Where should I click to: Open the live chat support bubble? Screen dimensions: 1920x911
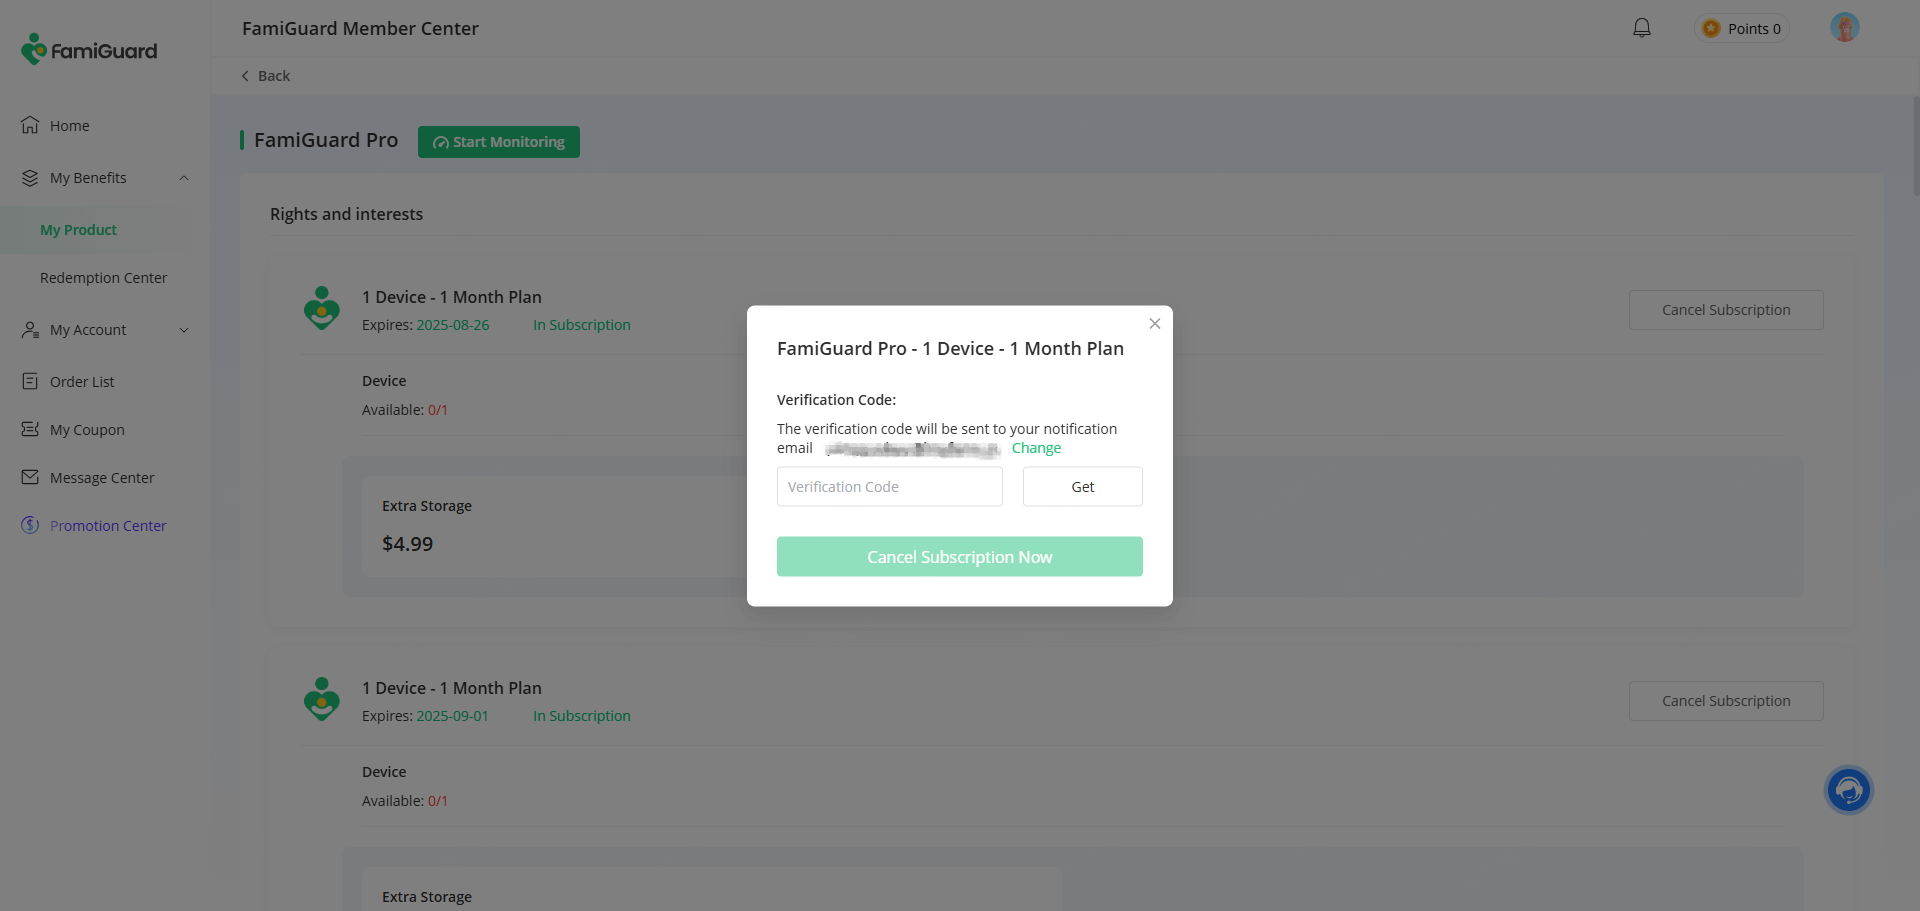[x=1848, y=790]
